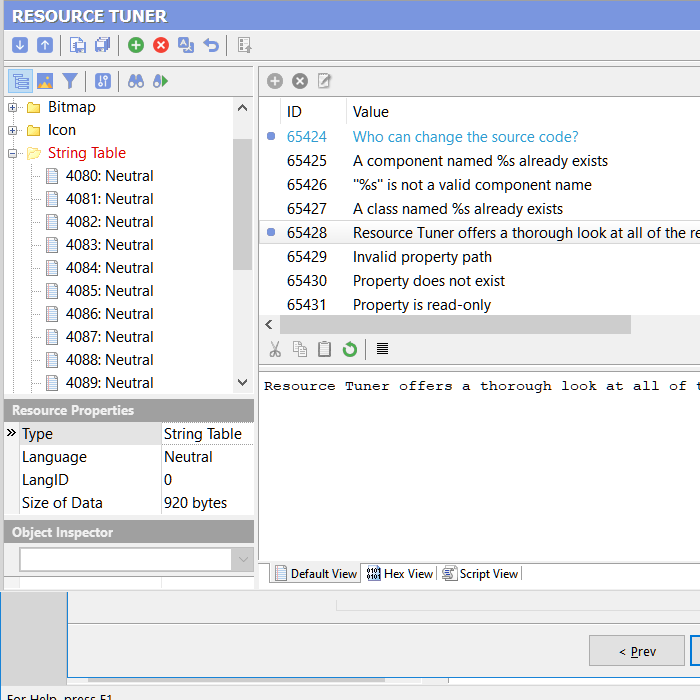Select tree item 4089: Neutral

click(109, 383)
